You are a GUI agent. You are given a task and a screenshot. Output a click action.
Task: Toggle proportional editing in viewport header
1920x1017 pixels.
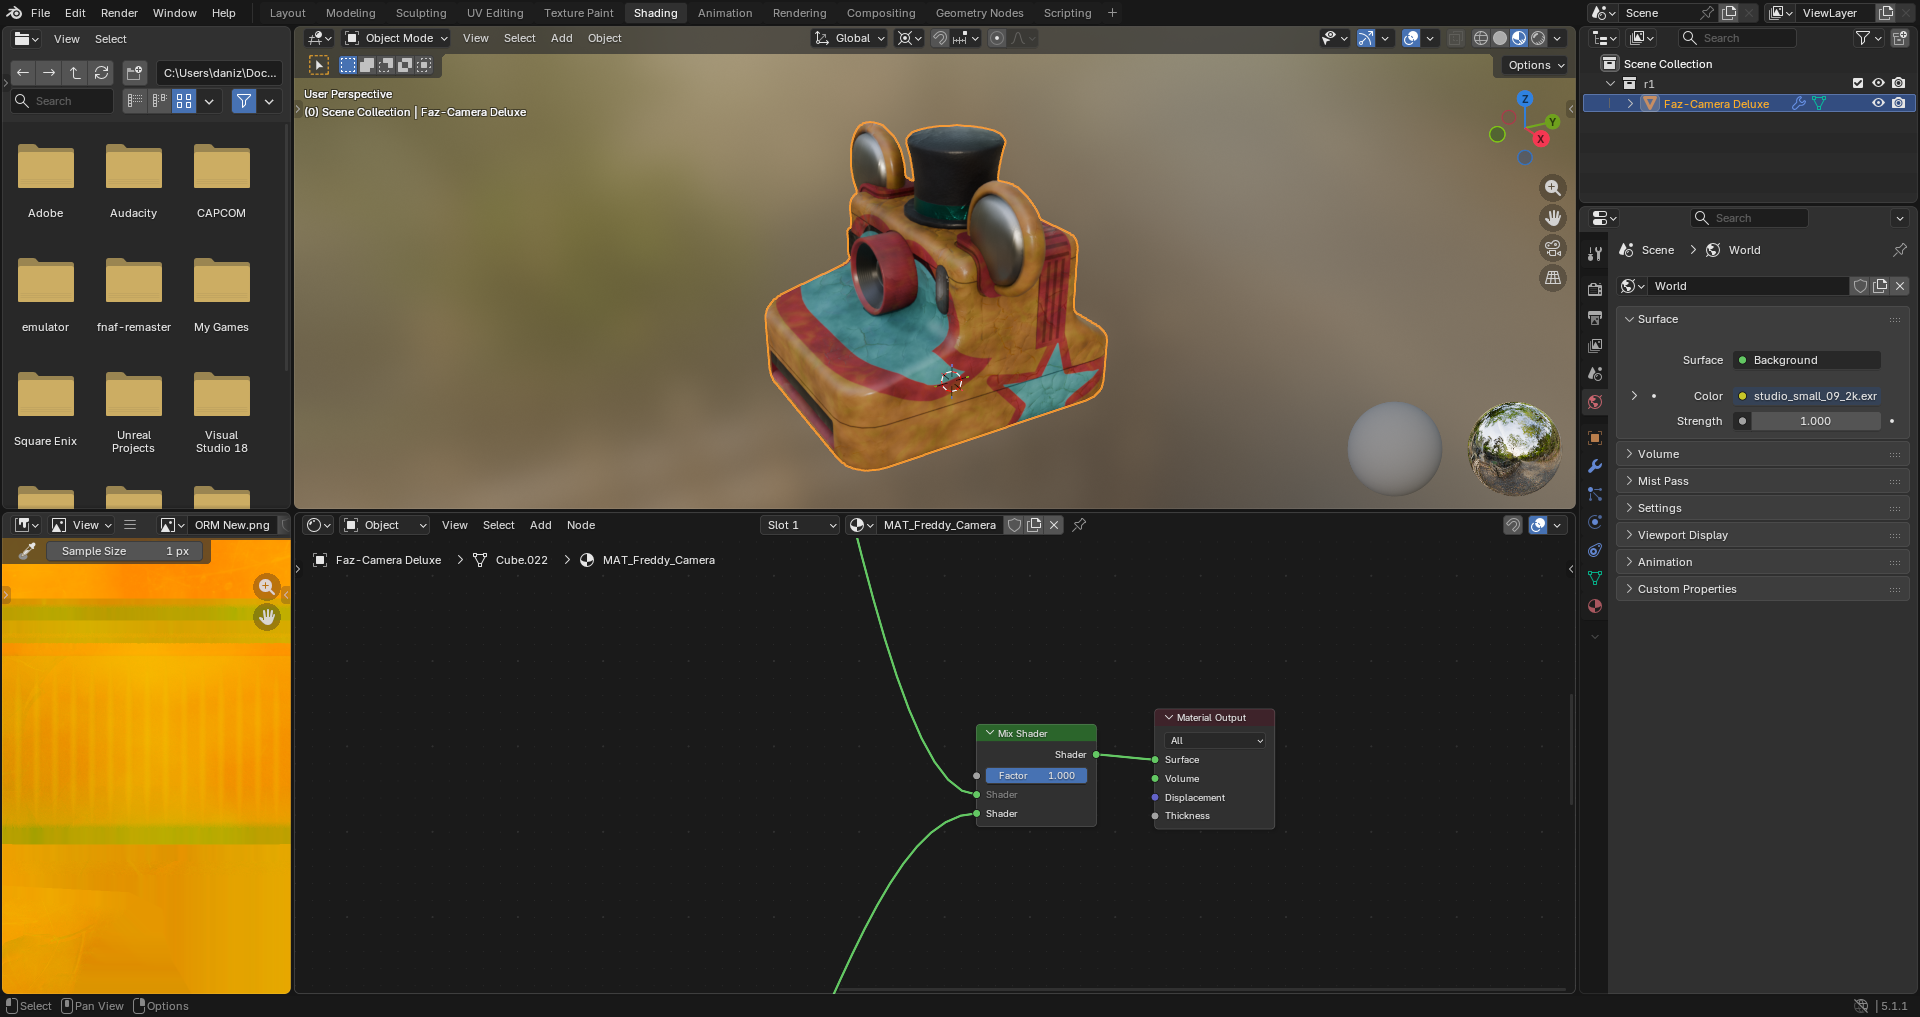pos(997,38)
